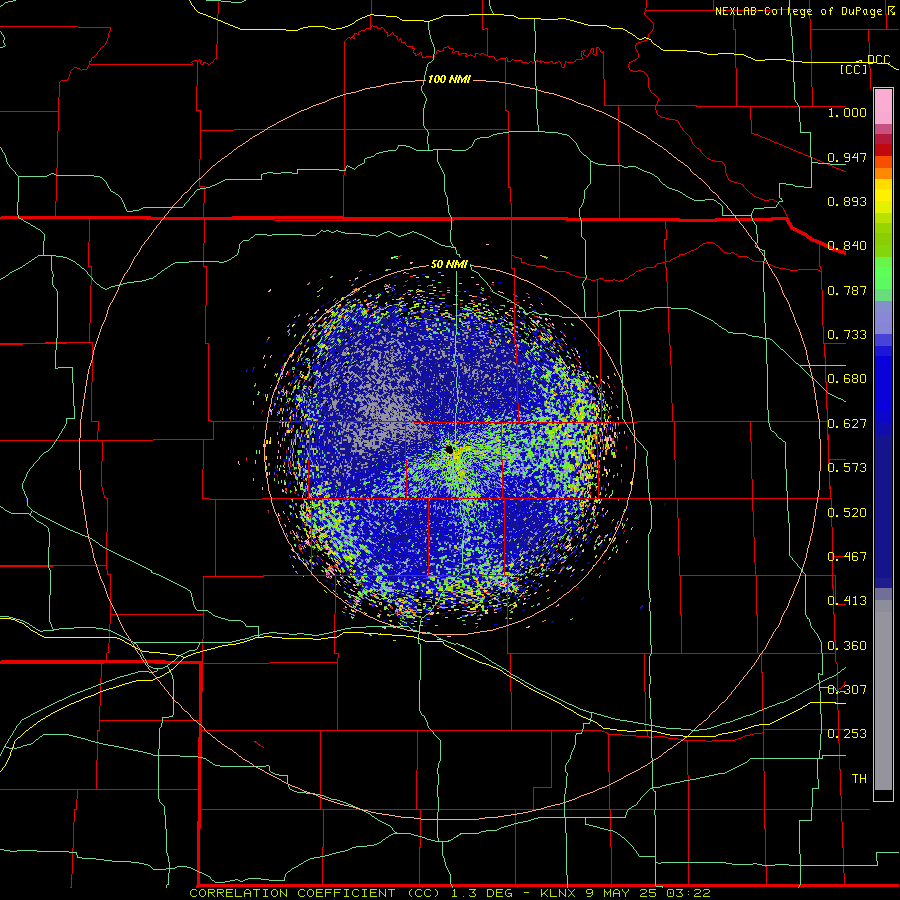The width and height of the screenshot is (900, 900).
Task: Click the 0.467 value on the color scale
Action: 847,557
